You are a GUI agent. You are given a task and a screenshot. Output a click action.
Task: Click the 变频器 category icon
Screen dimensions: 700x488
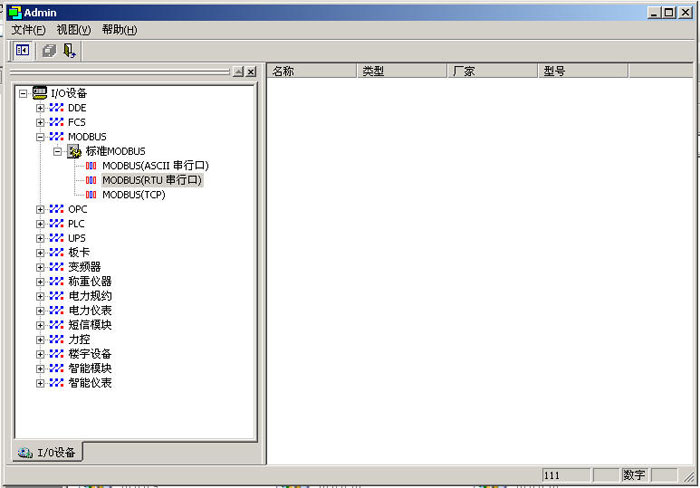click(x=57, y=267)
